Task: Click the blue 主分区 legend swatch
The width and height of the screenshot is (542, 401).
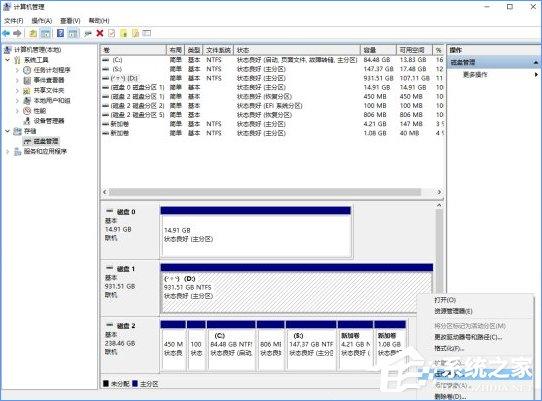Action: coord(135,384)
